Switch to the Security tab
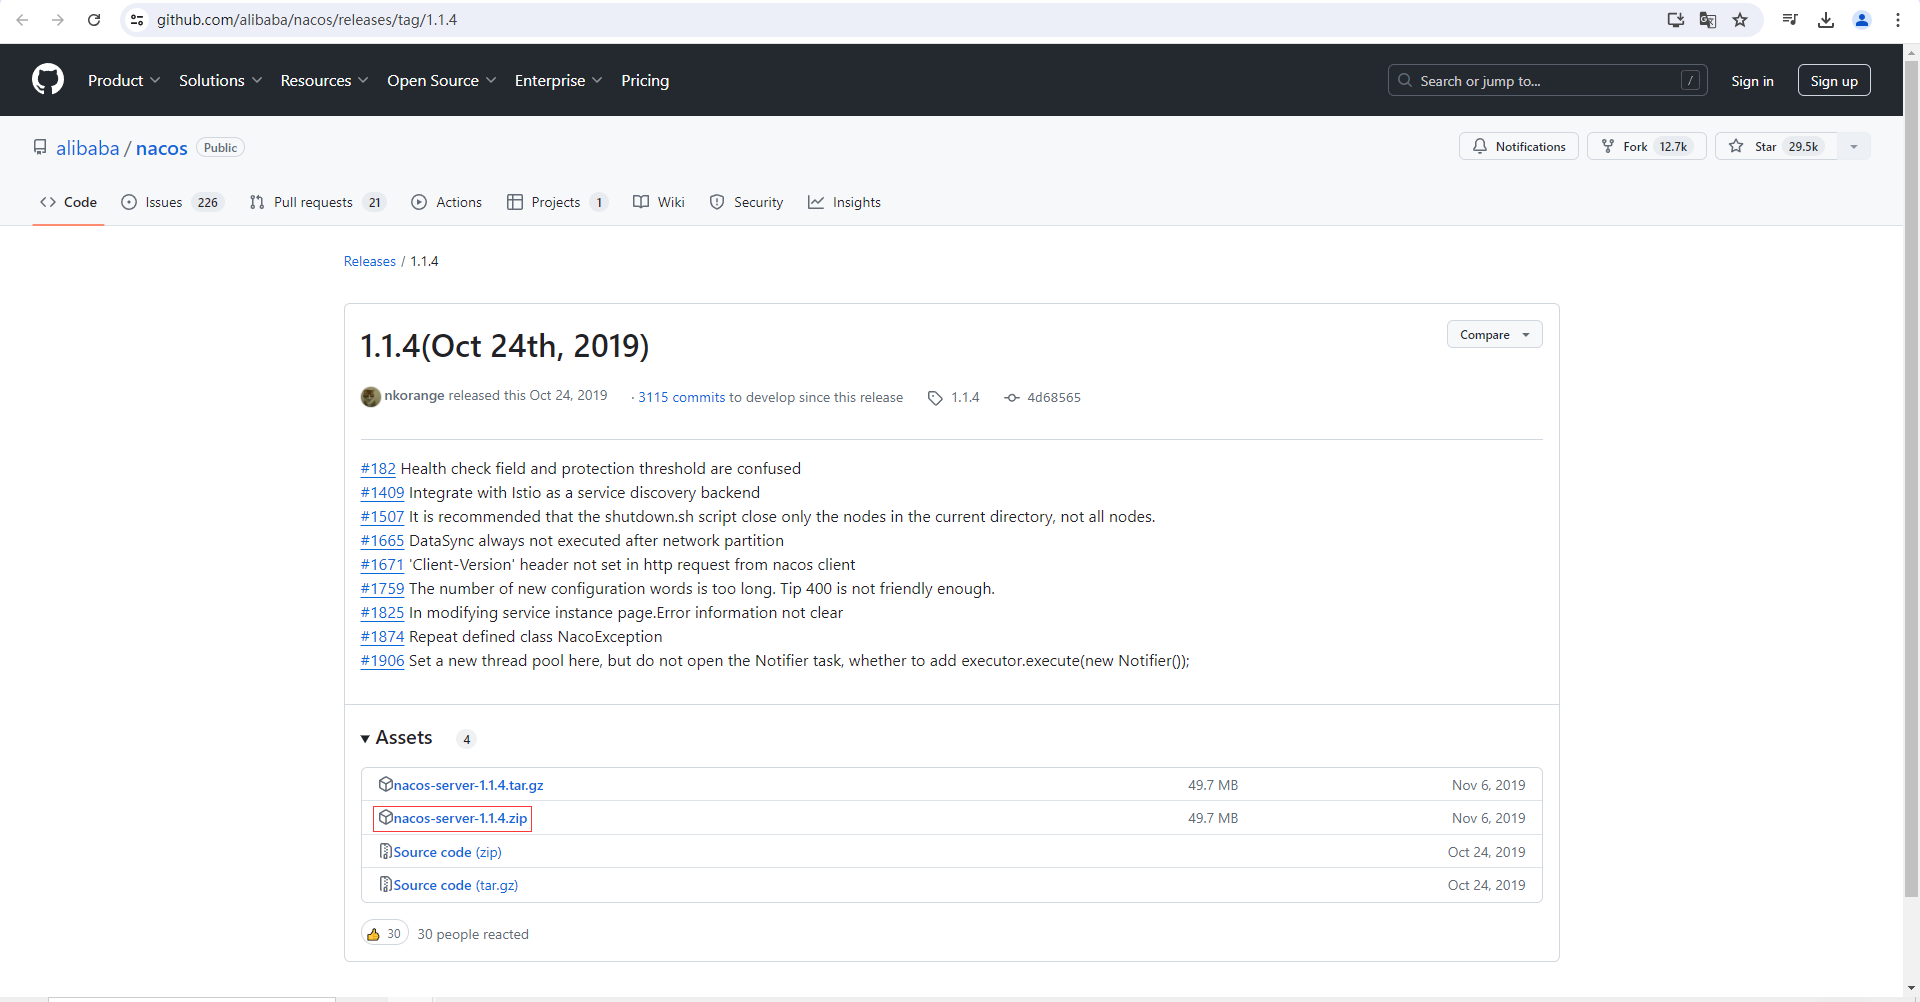Image resolution: width=1920 pixels, height=1002 pixels. click(x=746, y=202)
